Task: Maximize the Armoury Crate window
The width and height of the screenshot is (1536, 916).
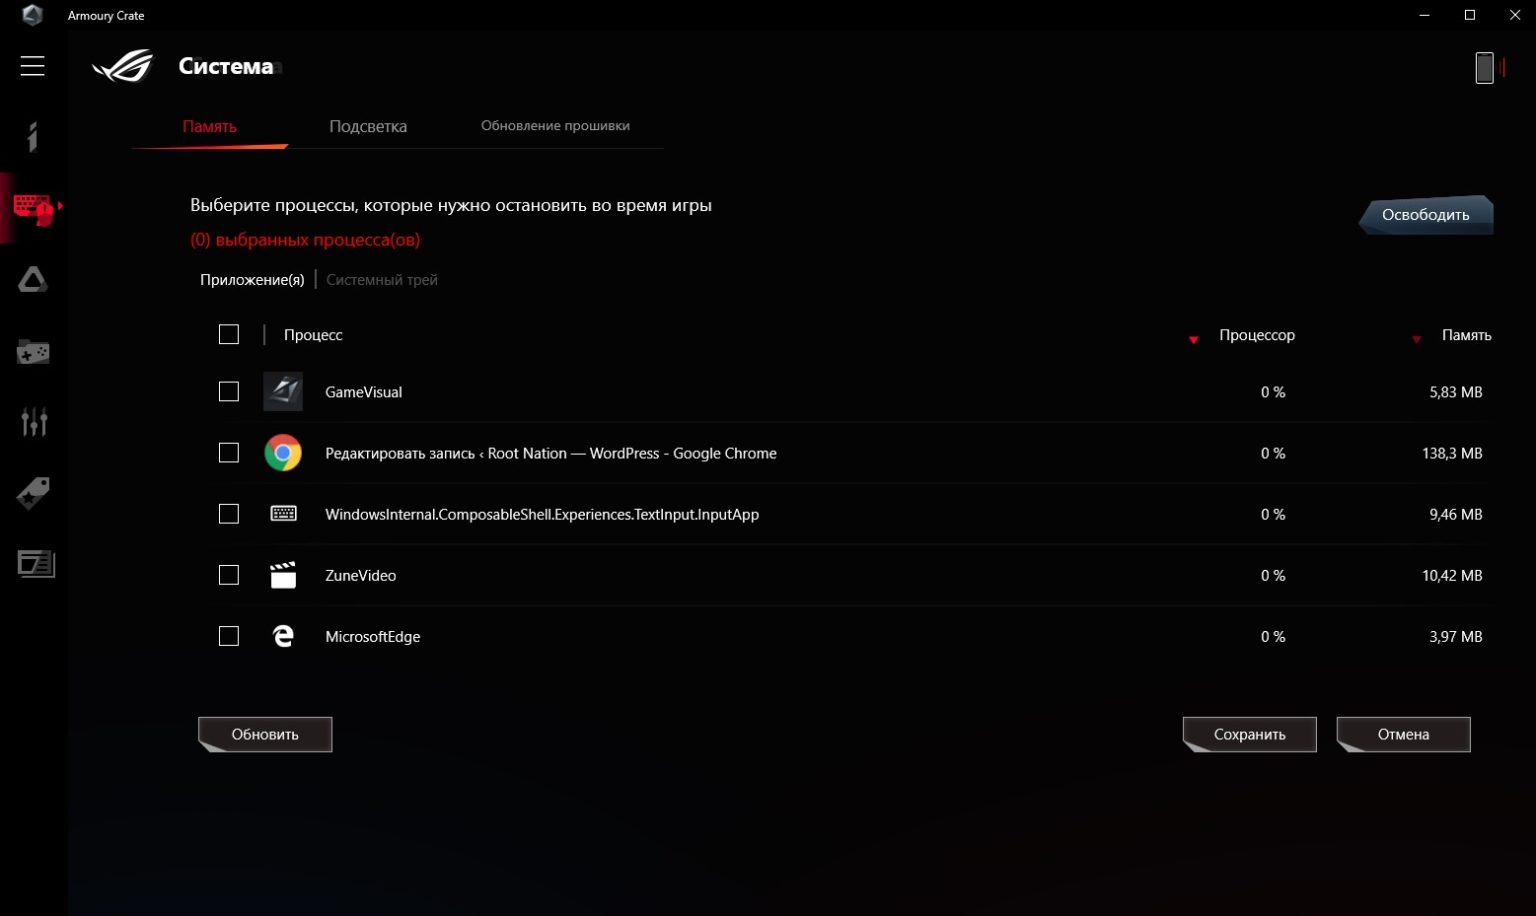Action: [x=1470, y=15]
